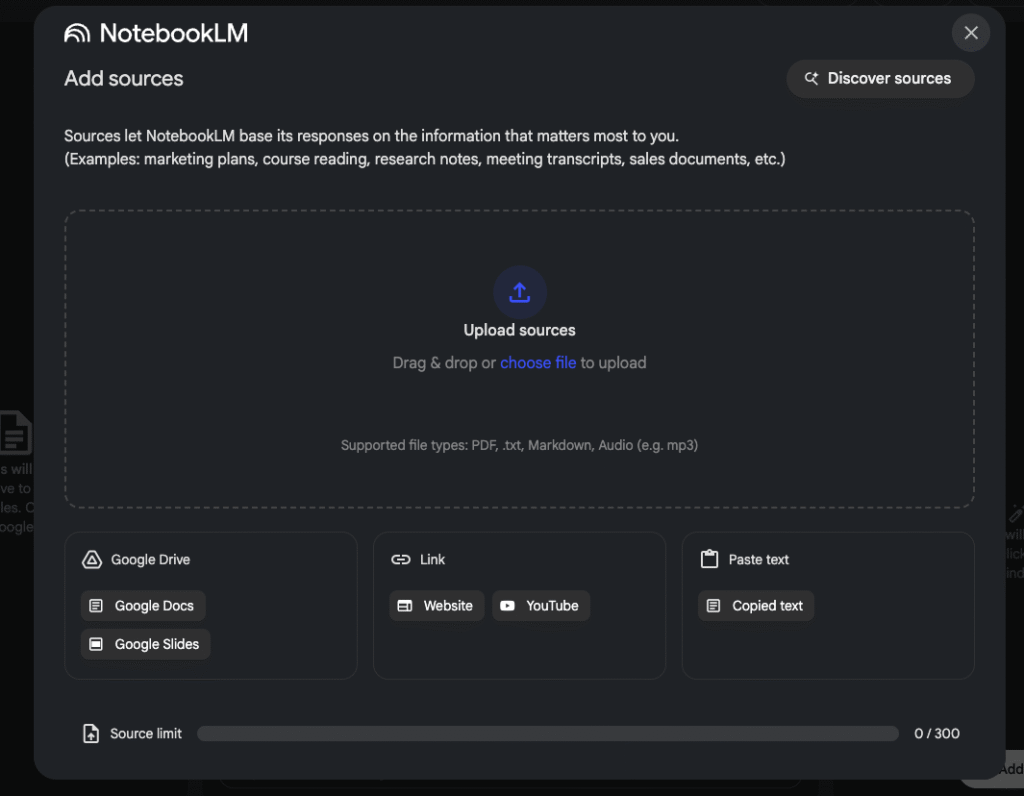
Task: Click the text icon in Copied text chip
Action: [x=714, y=606]
